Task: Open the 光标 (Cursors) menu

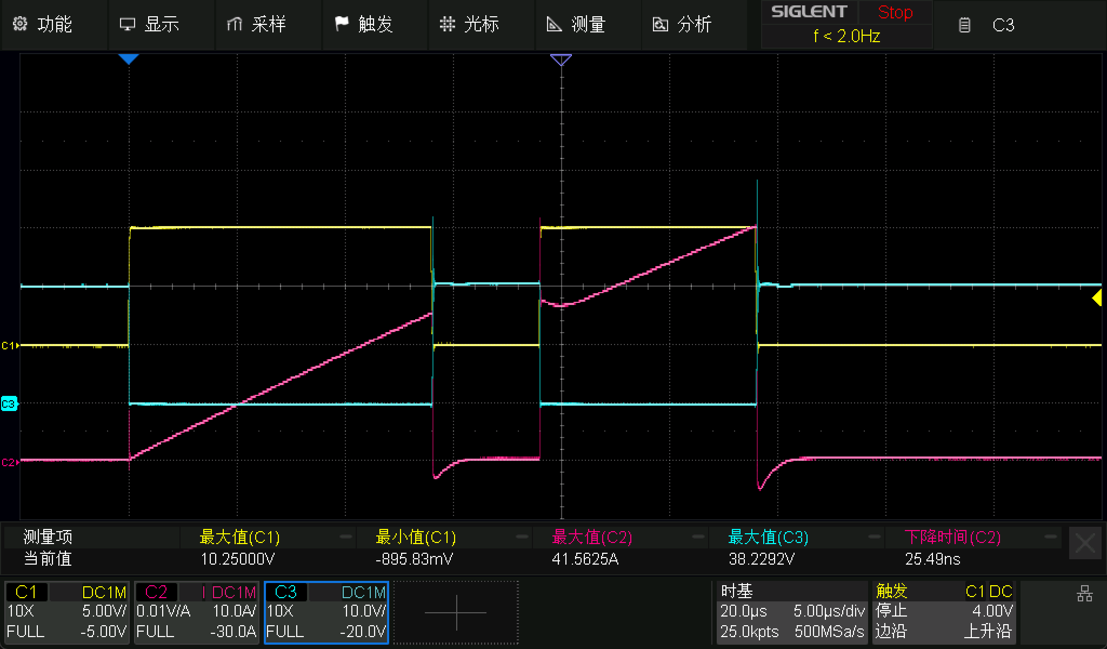Action: click(x=481, y=25)
